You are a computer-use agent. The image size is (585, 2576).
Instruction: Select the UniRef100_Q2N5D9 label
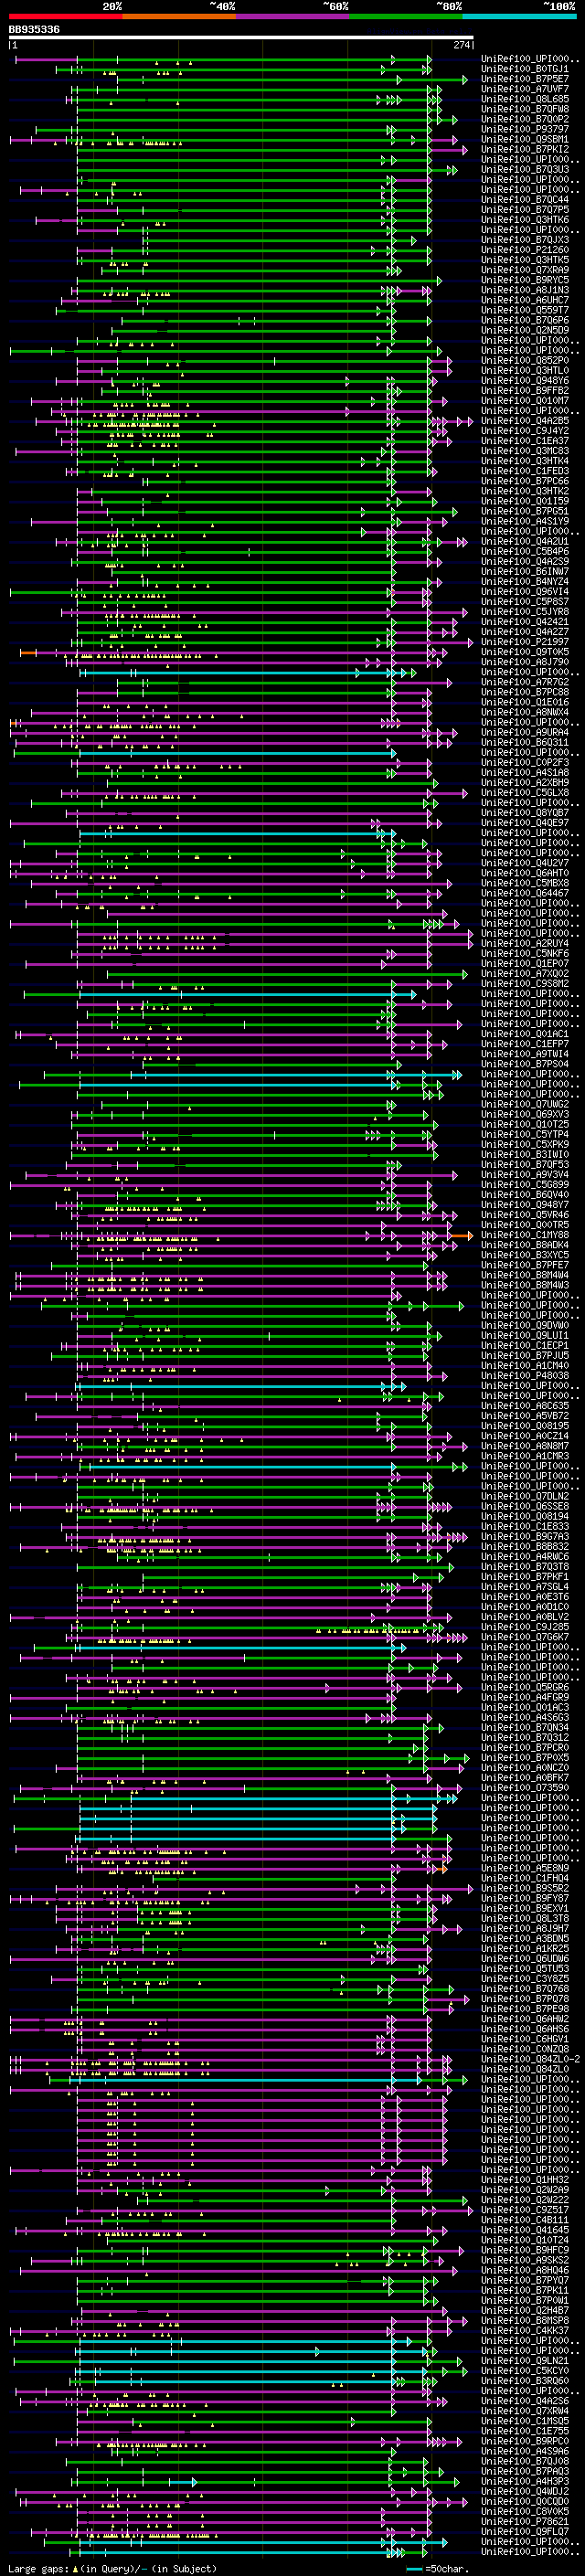524,330
